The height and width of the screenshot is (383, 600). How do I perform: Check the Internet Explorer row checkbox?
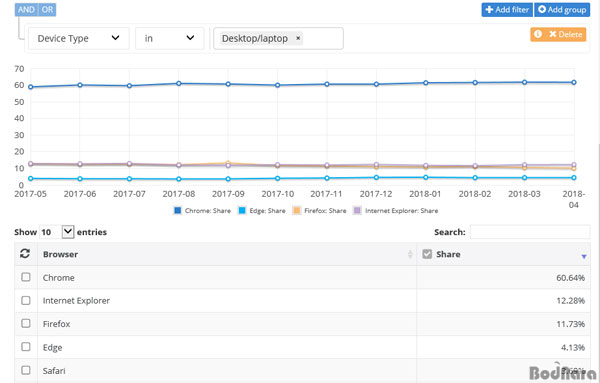point(26,300)
